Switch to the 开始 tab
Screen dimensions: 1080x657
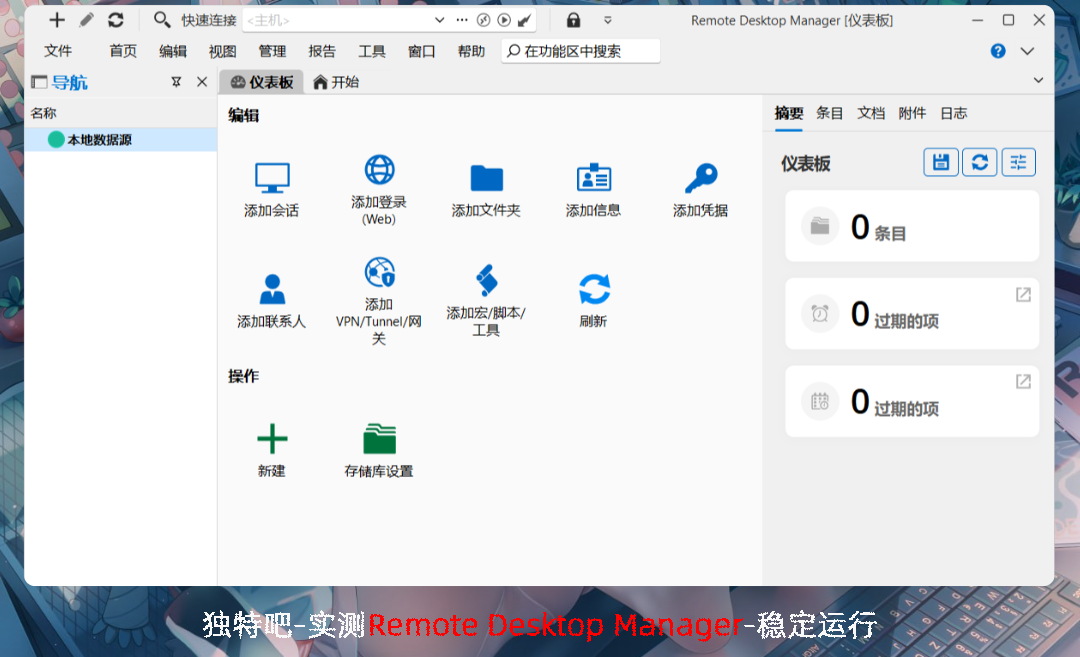pyautogui.click(x=336, y=82)
